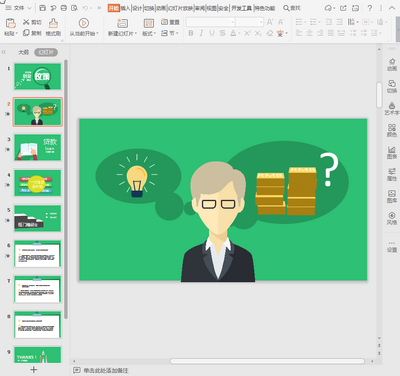The height and width of the screenshot is (376, 400).
Task: Open the Section (节) dropdown
Action: coord(170,33)
